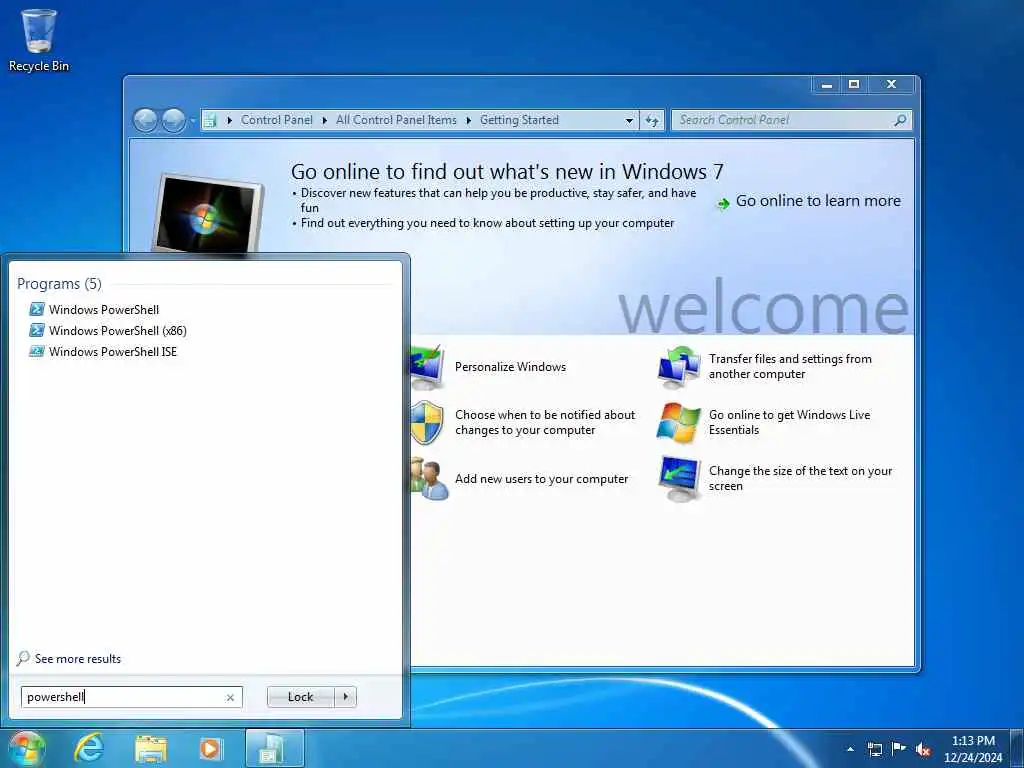Open Transfer files and settings from another computer
The width and height of the screenshot is (1024, 768).
tap(790, 366)
